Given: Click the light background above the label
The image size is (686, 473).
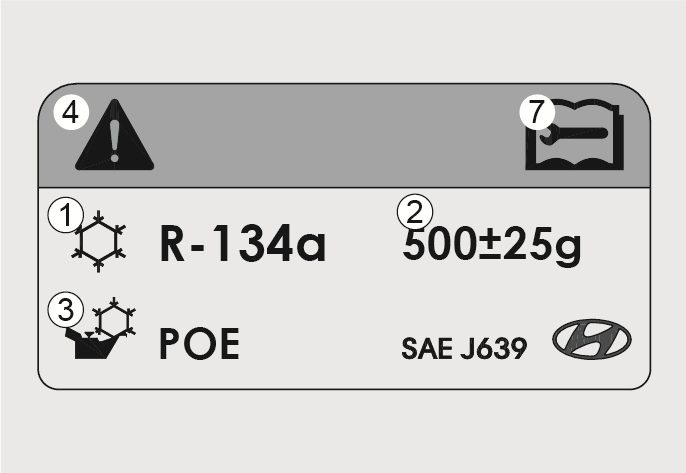Looking at the screenshot, I should 343,42.
